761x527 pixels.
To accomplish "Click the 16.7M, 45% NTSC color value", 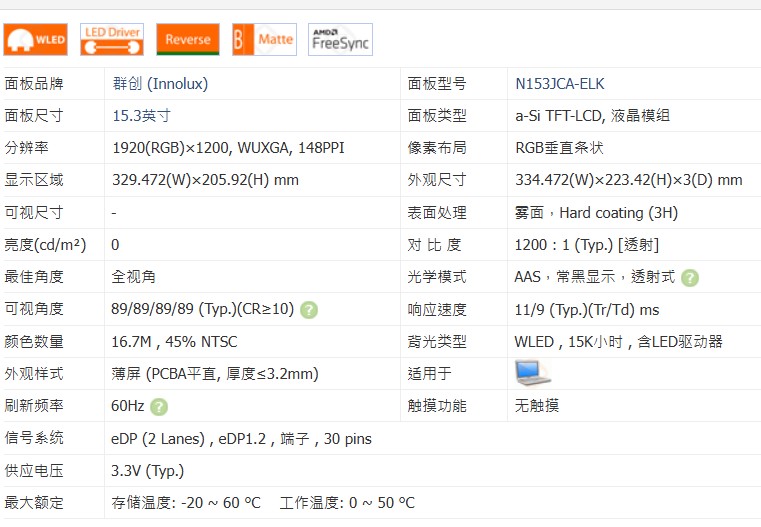I will (174, 342).
